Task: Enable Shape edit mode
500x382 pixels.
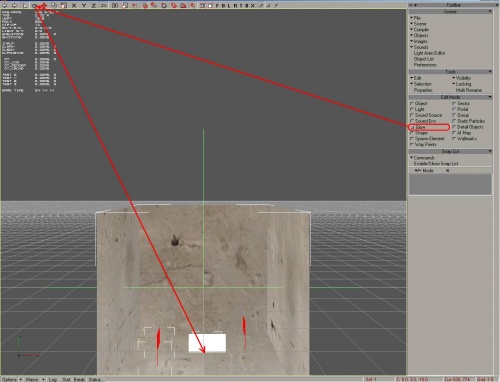Action: (419, 133)
